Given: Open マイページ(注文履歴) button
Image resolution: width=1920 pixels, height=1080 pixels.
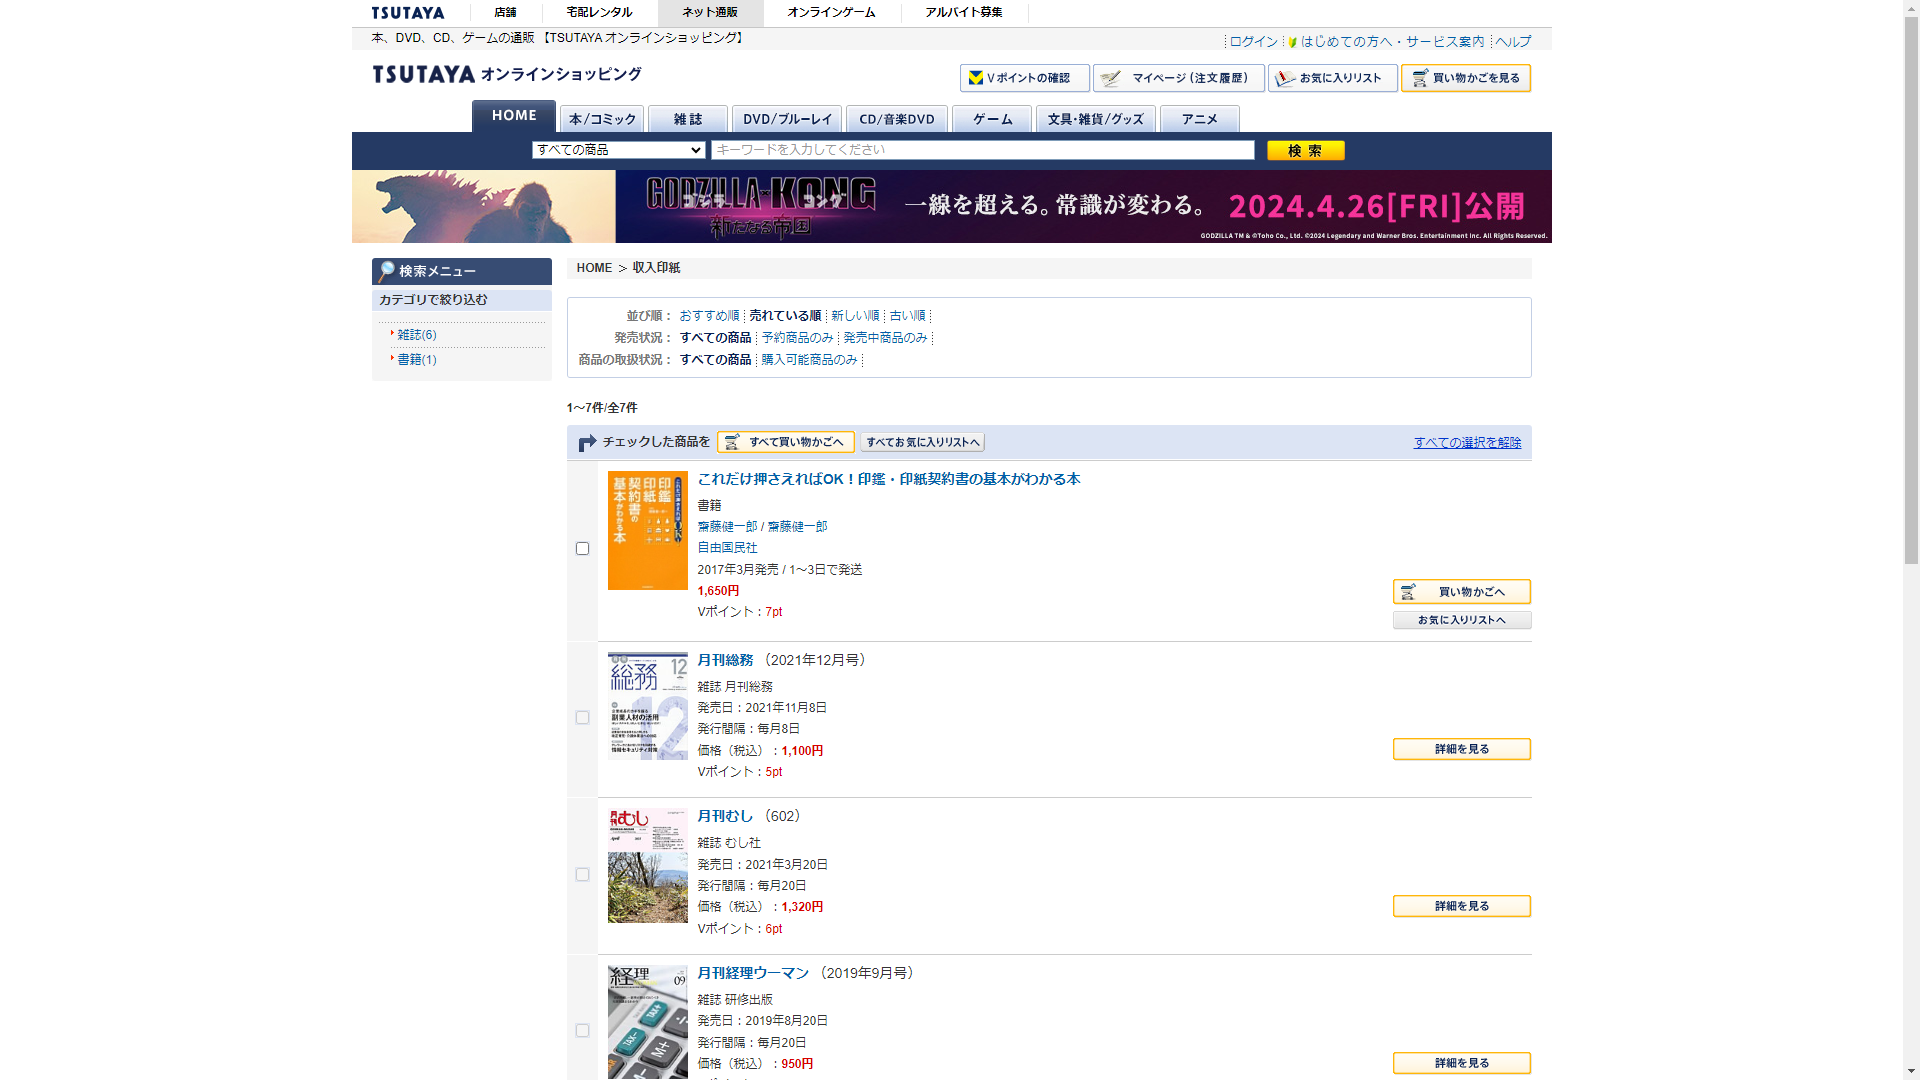Looking at the screenshot, I should point(1178,78).
